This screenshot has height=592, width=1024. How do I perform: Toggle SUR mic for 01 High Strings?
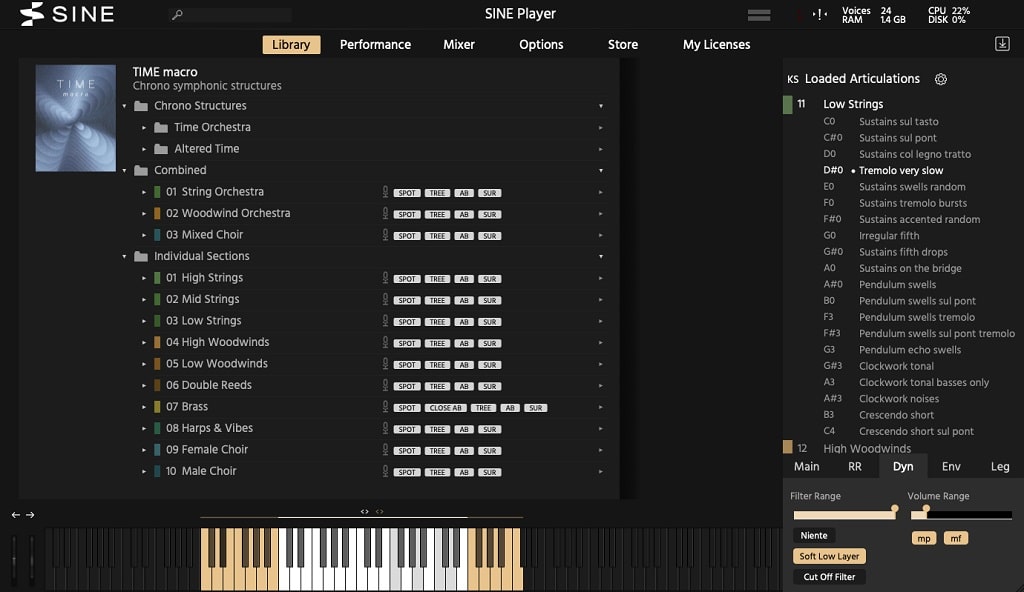[x=490, y=279]
